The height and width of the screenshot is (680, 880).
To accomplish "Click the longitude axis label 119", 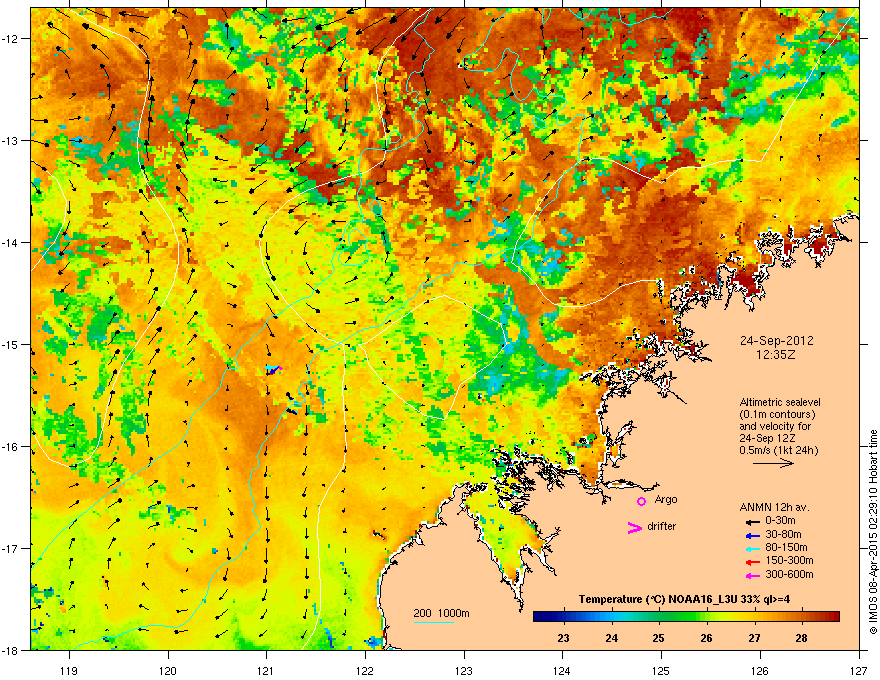I will (x=70, y=670).
